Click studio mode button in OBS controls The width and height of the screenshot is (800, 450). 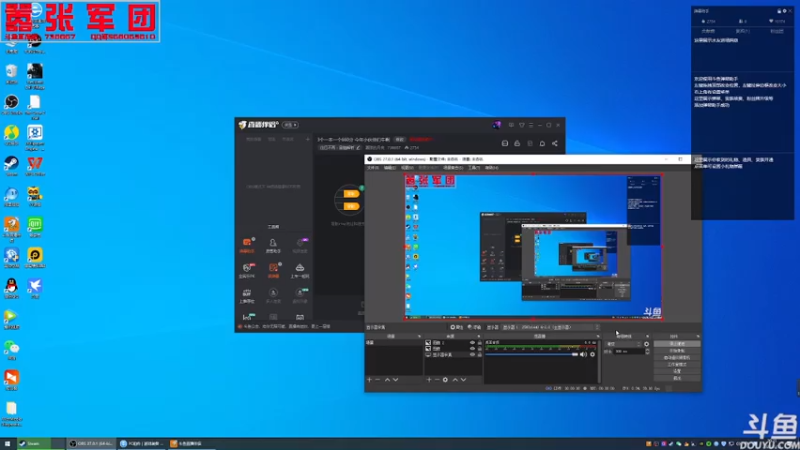click(677, 364)
